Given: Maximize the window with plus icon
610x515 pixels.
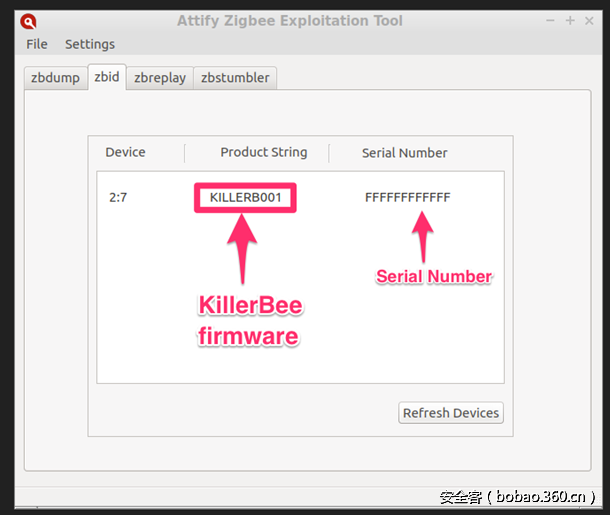Looking at the screenshot, I should pos(570,21).
